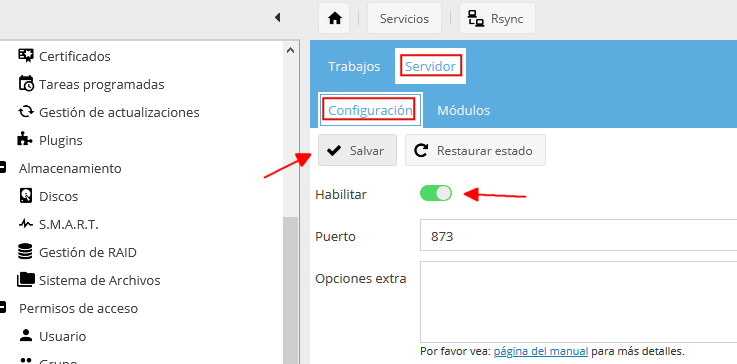
Task: Open Discos disk icon
Action: [25, 196]
